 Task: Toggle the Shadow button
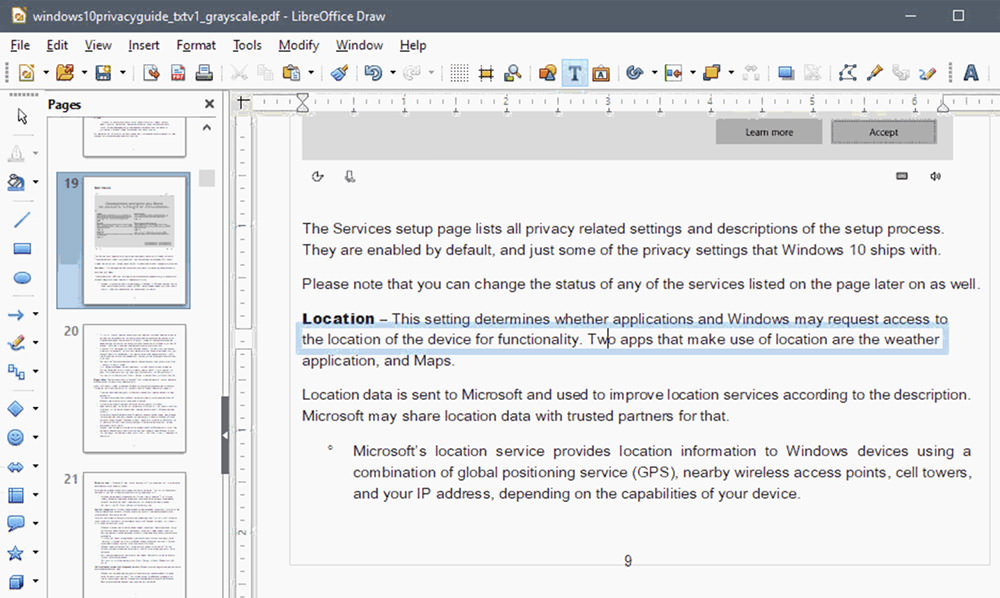pos(786,73)
